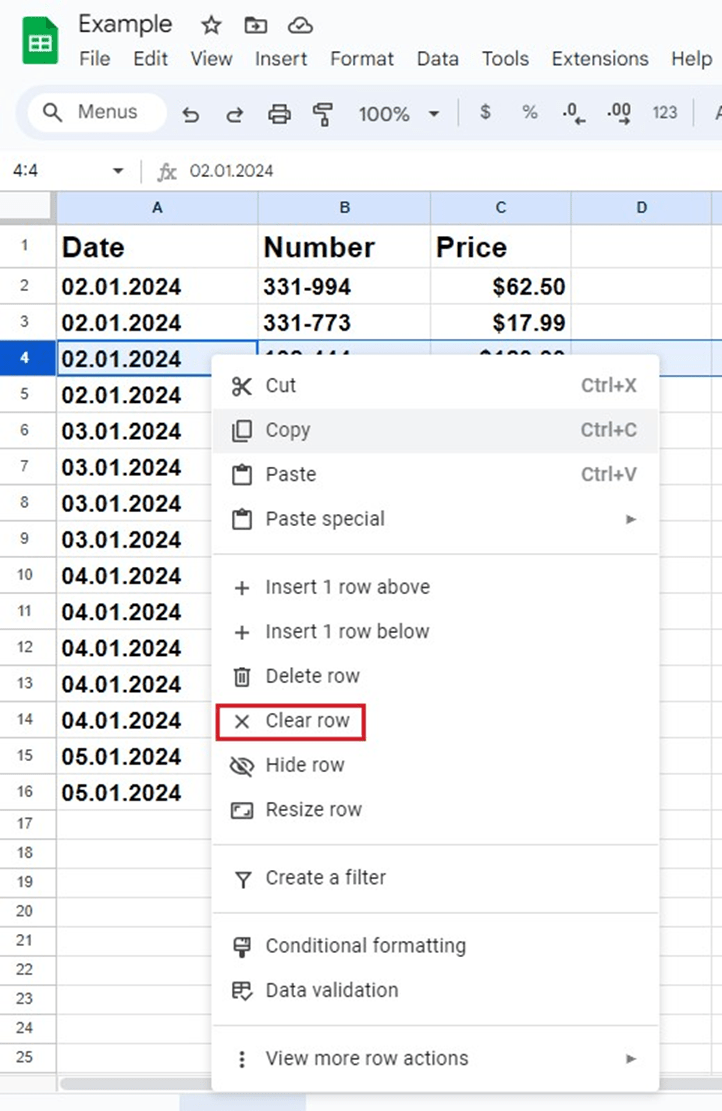Image resolution: width=722 pixels, height=1111 pixels.
Task: Open the zoom level dropdown
Action: pos(398,113)
